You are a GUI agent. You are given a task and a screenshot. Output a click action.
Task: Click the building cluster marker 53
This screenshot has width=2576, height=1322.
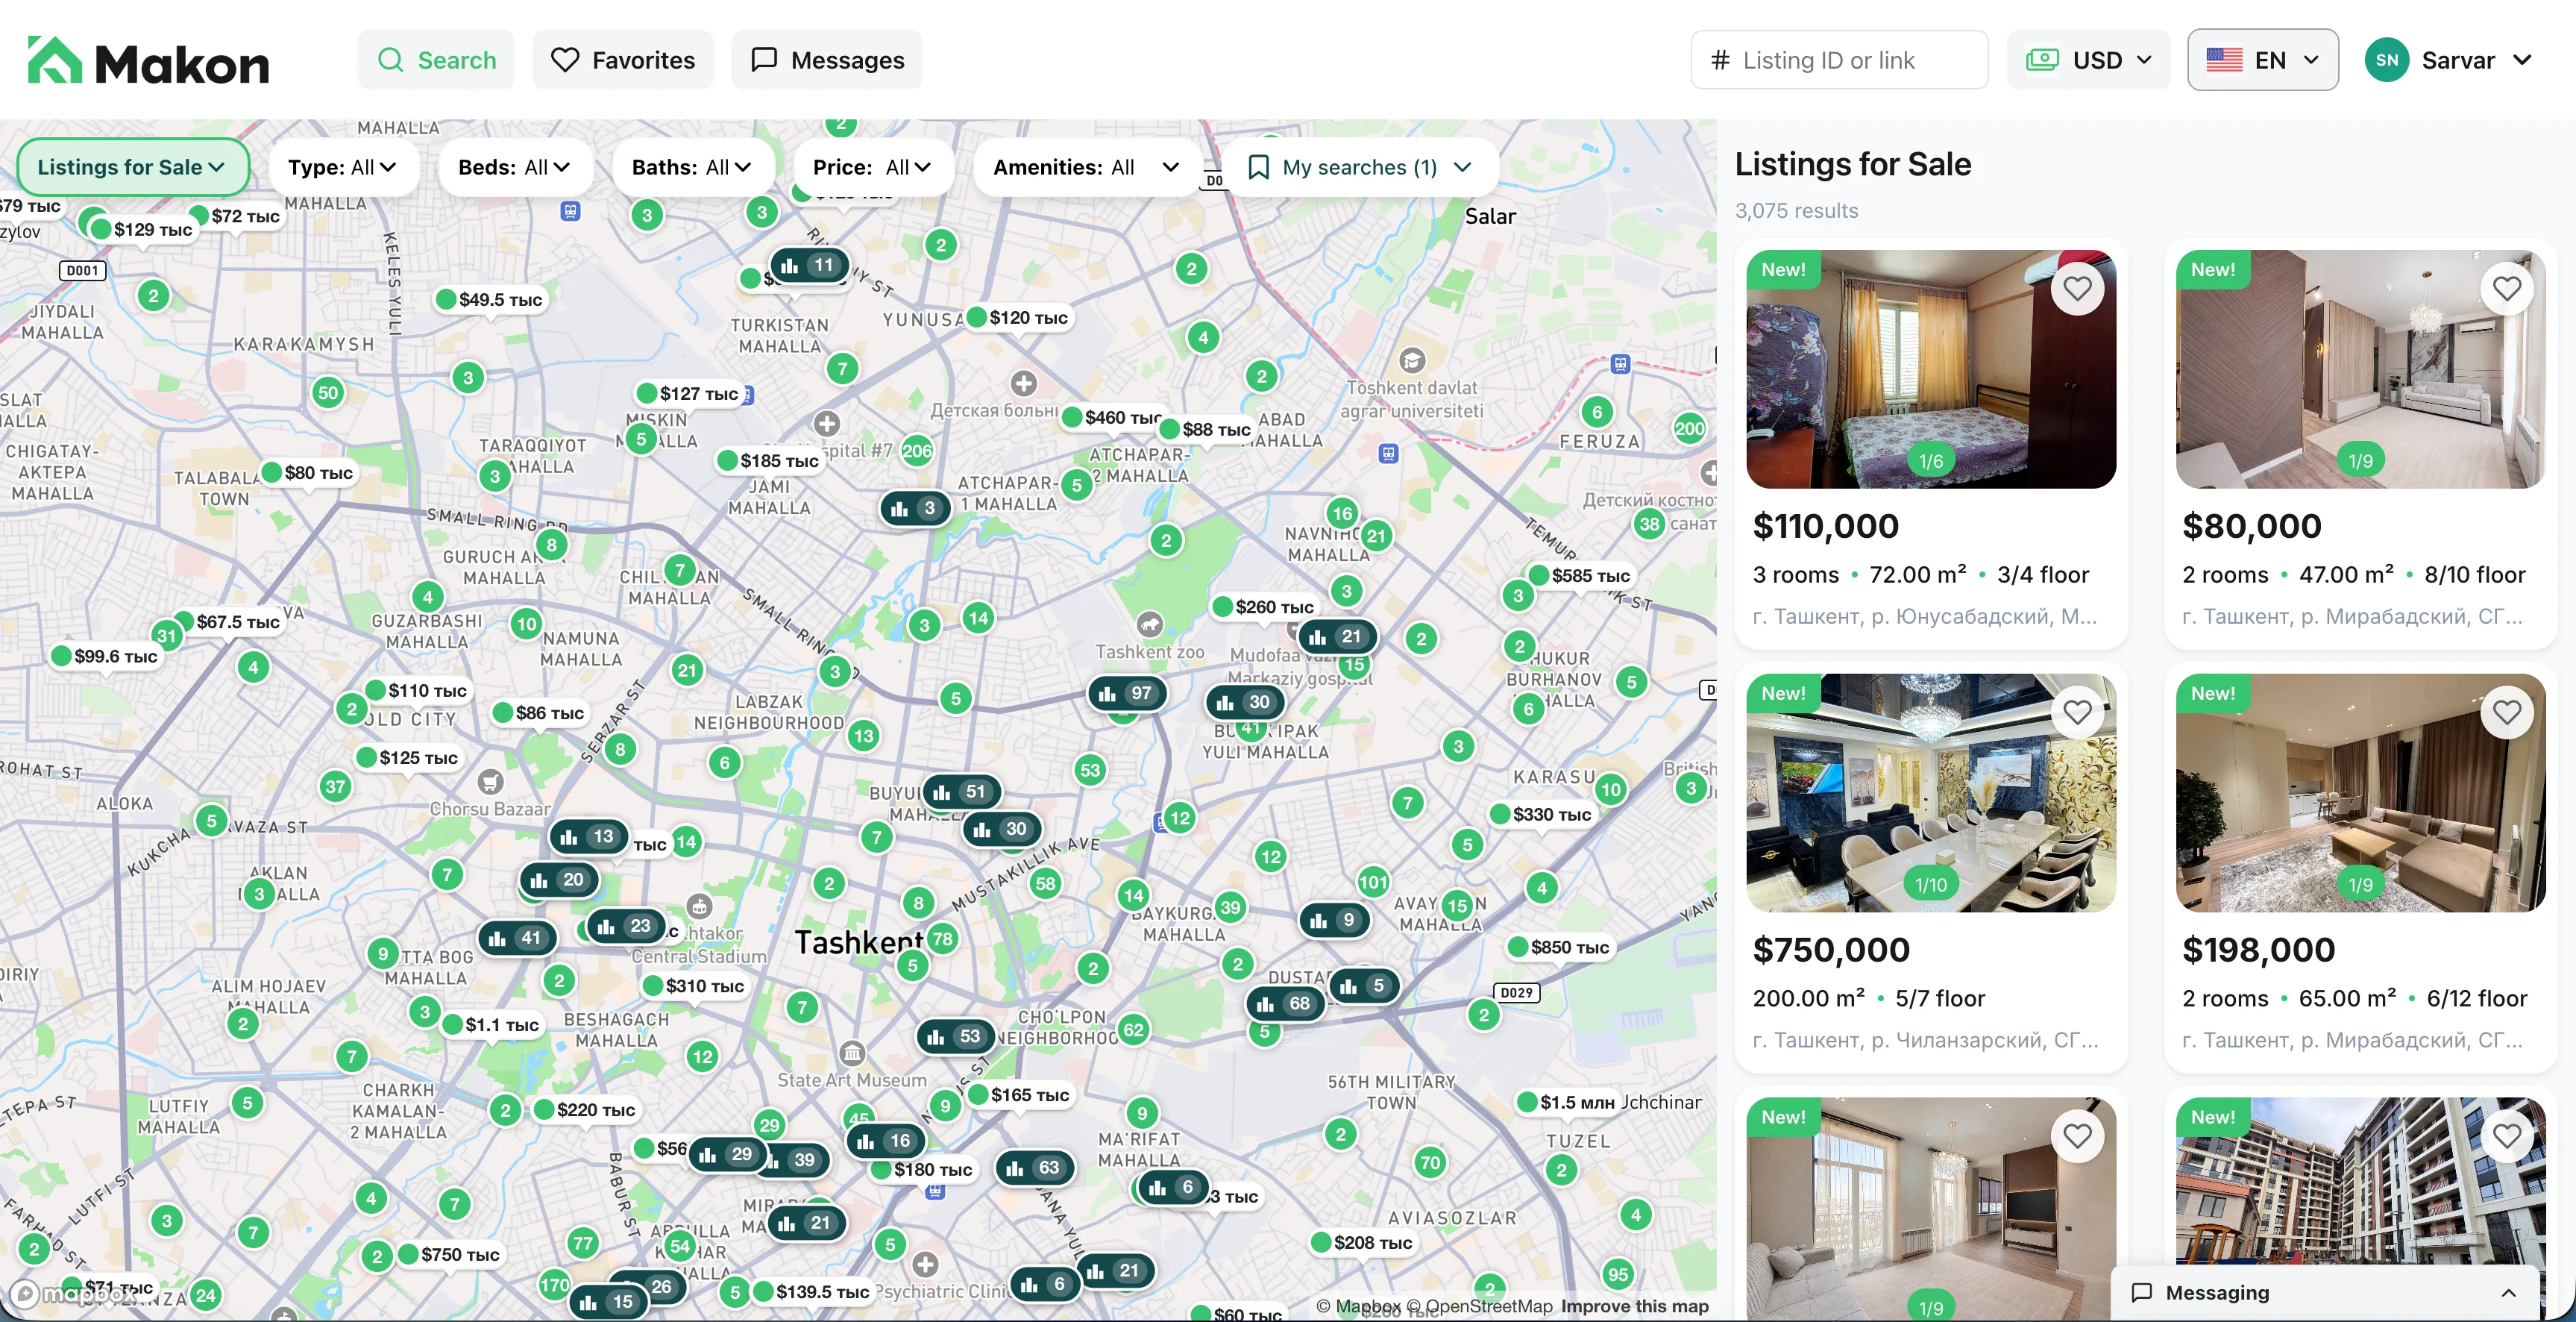[x=955, y=1036]
